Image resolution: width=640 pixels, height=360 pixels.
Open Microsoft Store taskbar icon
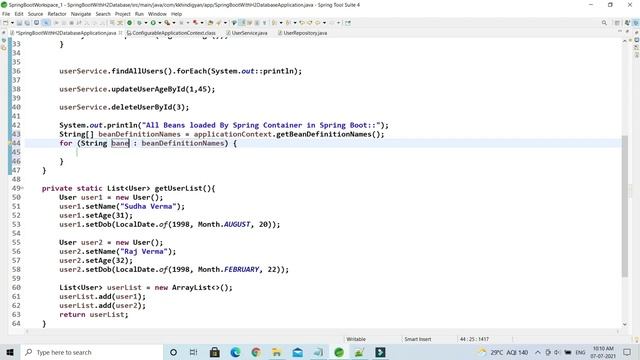pyautogui.click(x=215, y=352)
